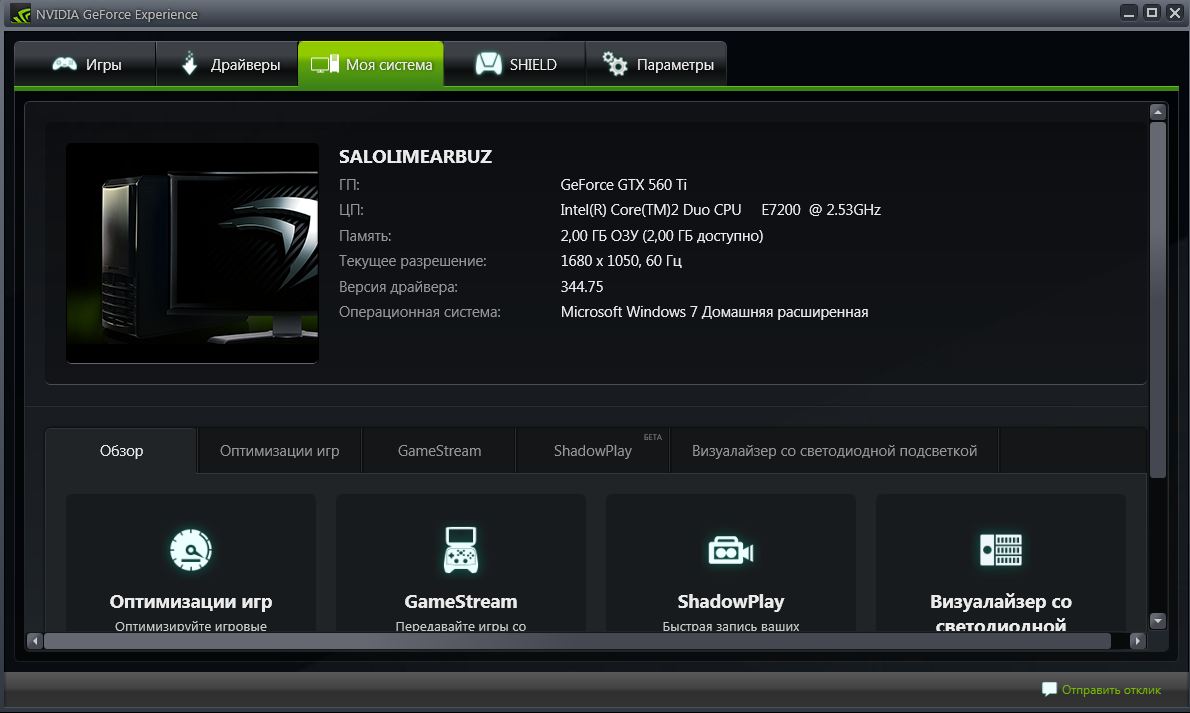Image resolution: width=1190 pixels, height=713 pixels.
Task: Click the PC system thumbnail image
Action: point(192,253)
